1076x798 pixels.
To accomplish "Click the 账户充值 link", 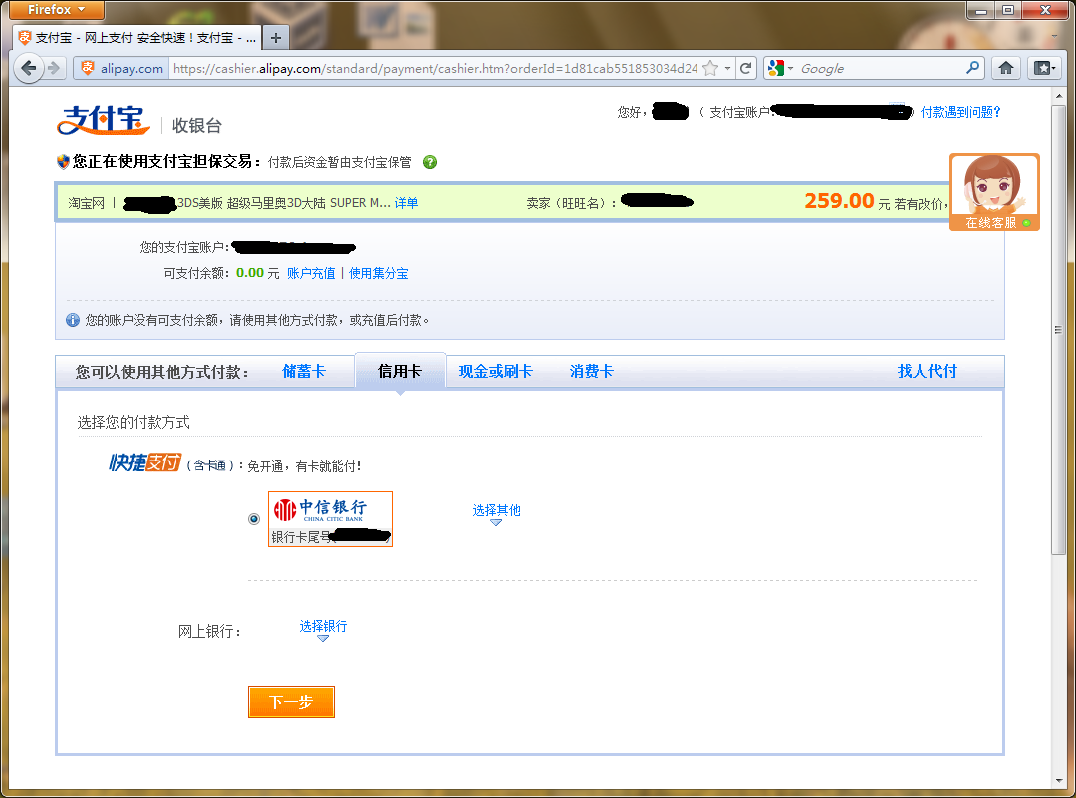I will coord(311,273).
